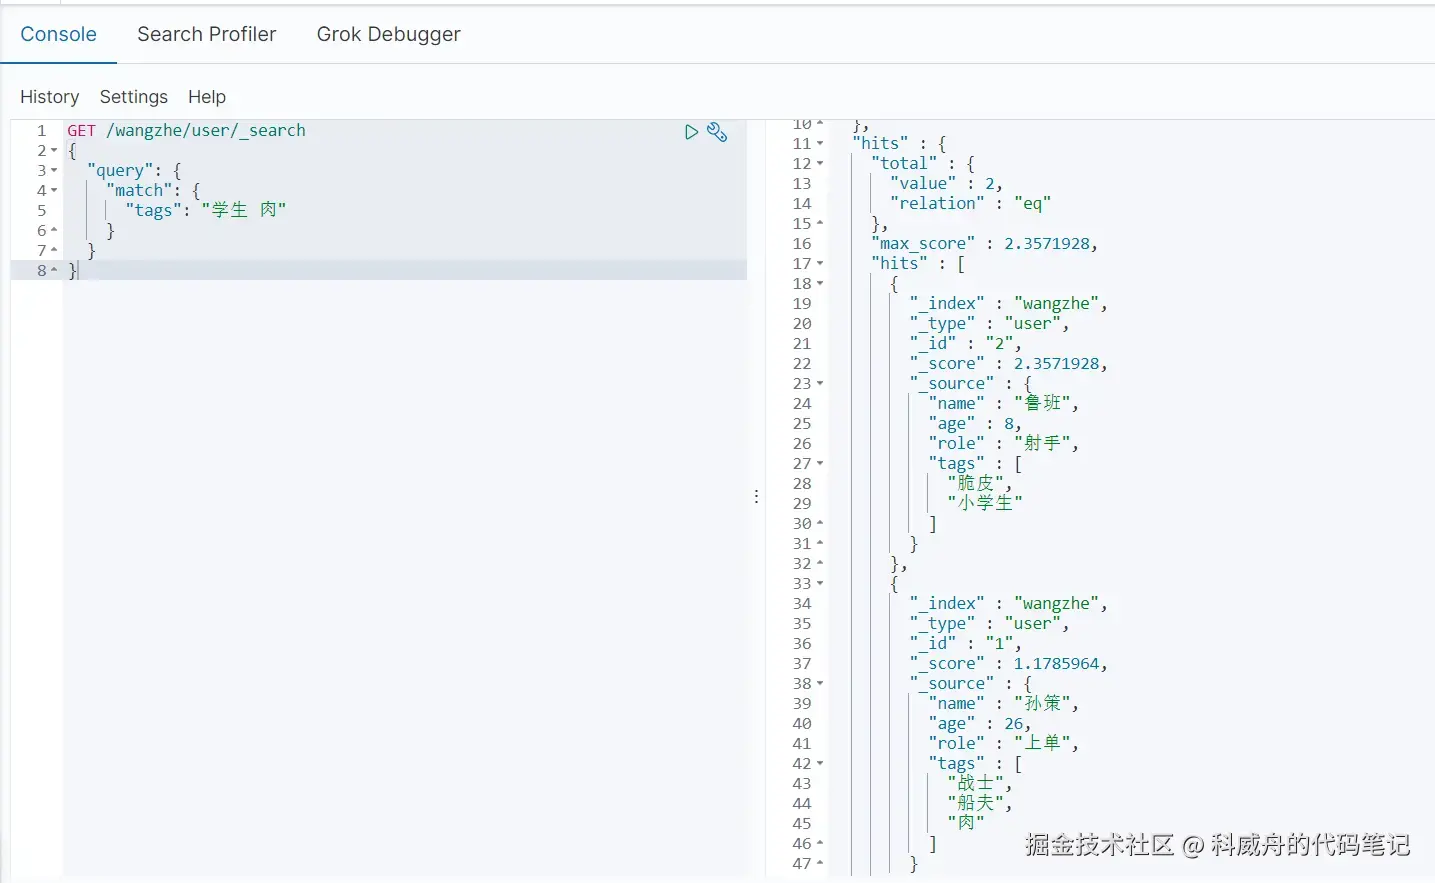Open the History link

click(x=49, y=97)
